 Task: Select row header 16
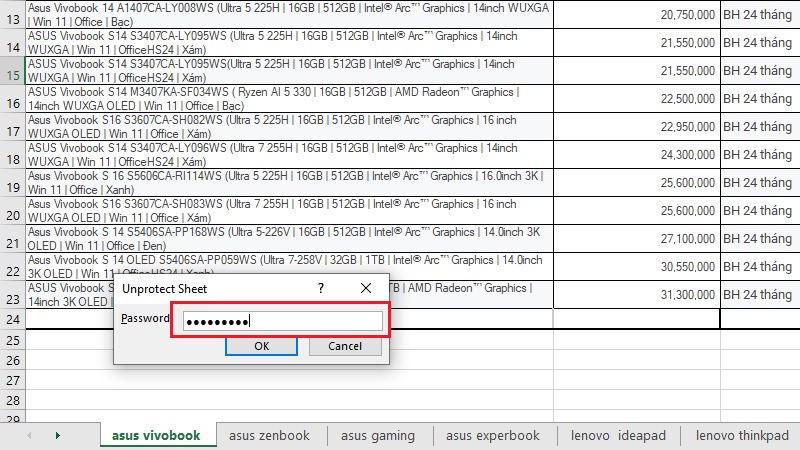(13, 98)
